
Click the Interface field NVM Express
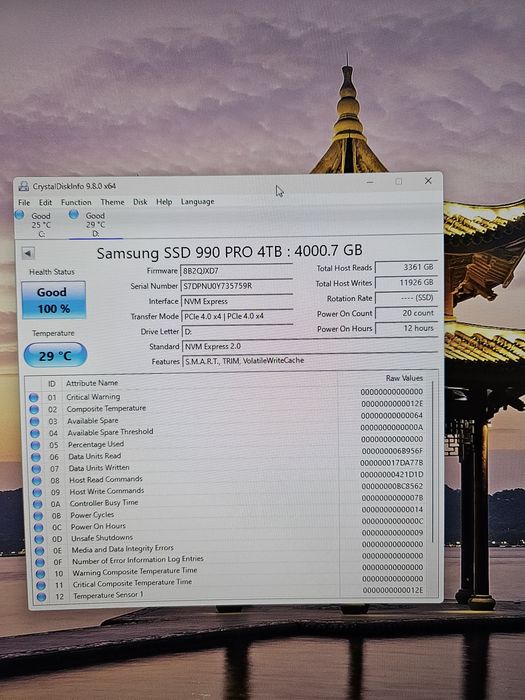click(237, 301)
